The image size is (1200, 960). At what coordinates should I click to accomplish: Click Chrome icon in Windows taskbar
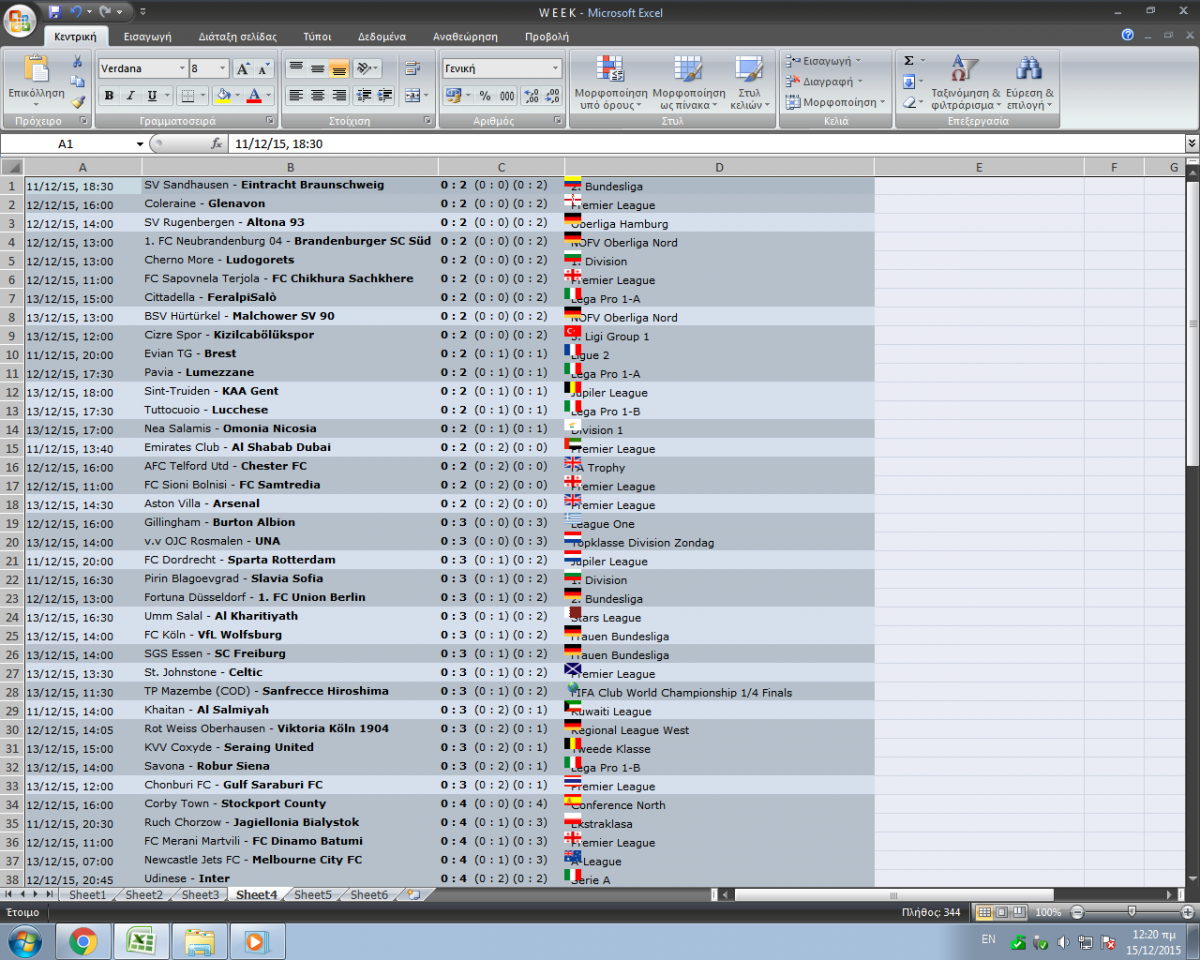(83, 941)
